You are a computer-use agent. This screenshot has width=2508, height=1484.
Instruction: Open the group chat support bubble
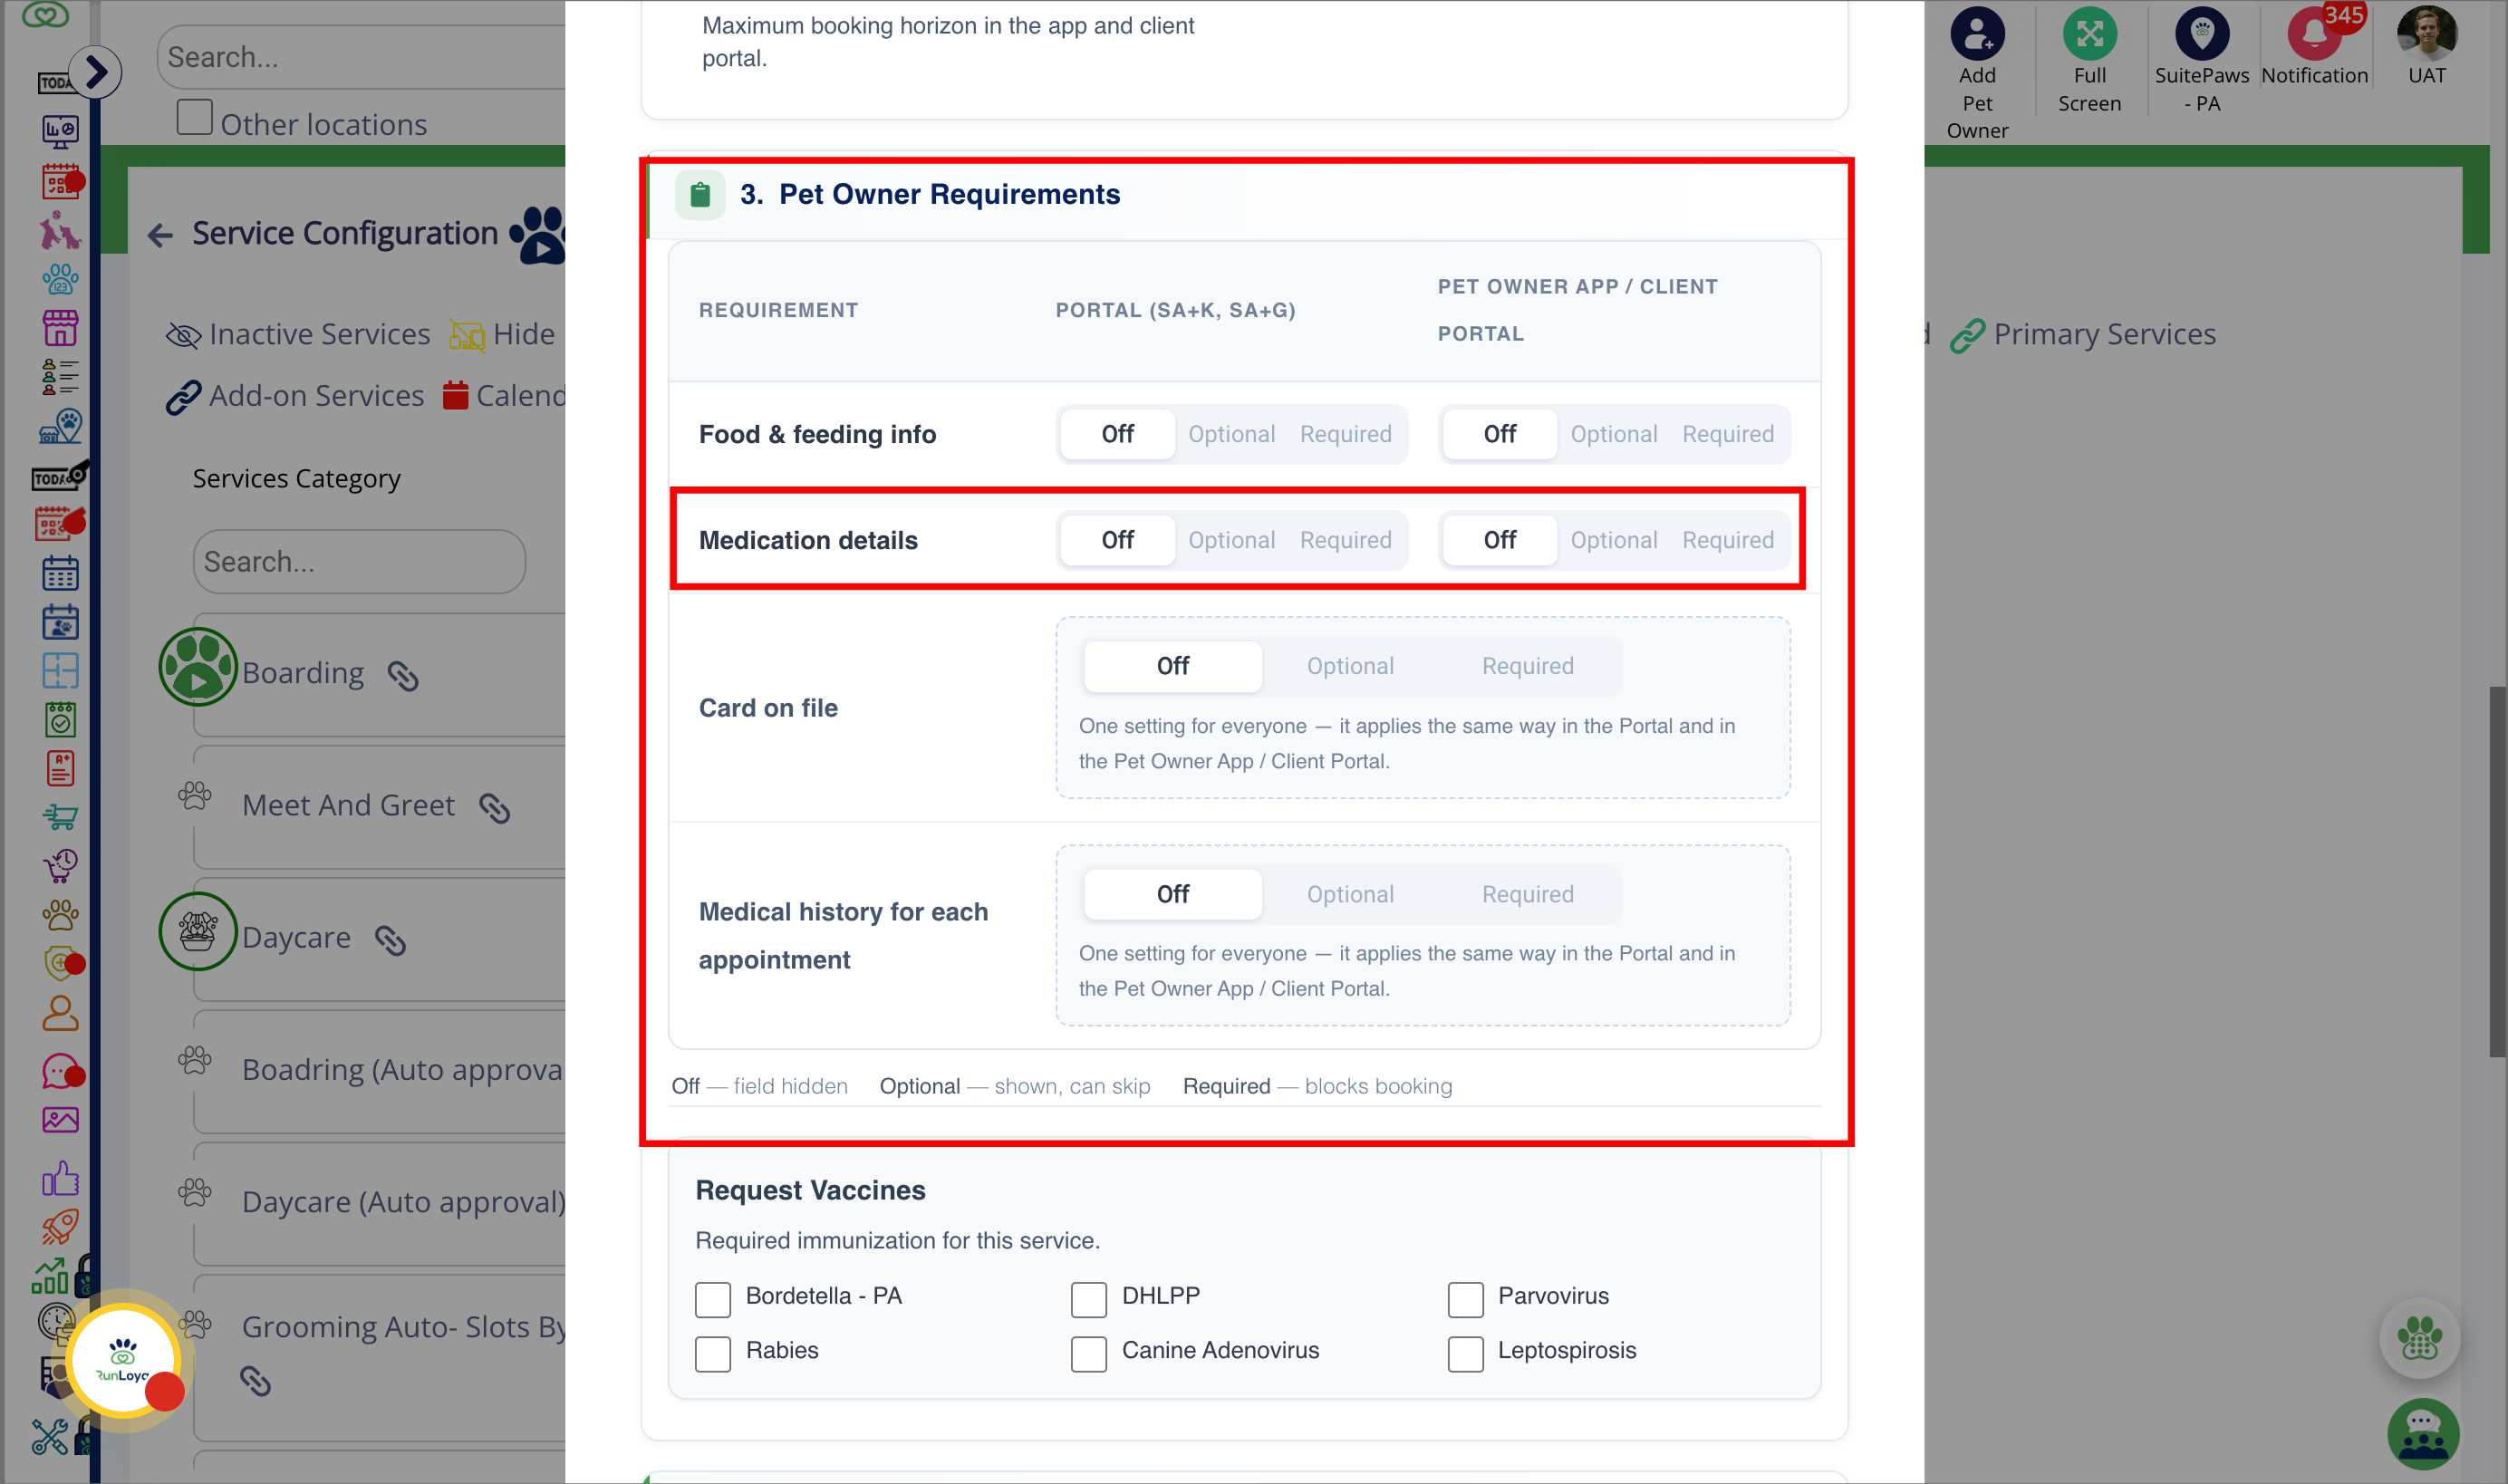tap(2423, 1434)
